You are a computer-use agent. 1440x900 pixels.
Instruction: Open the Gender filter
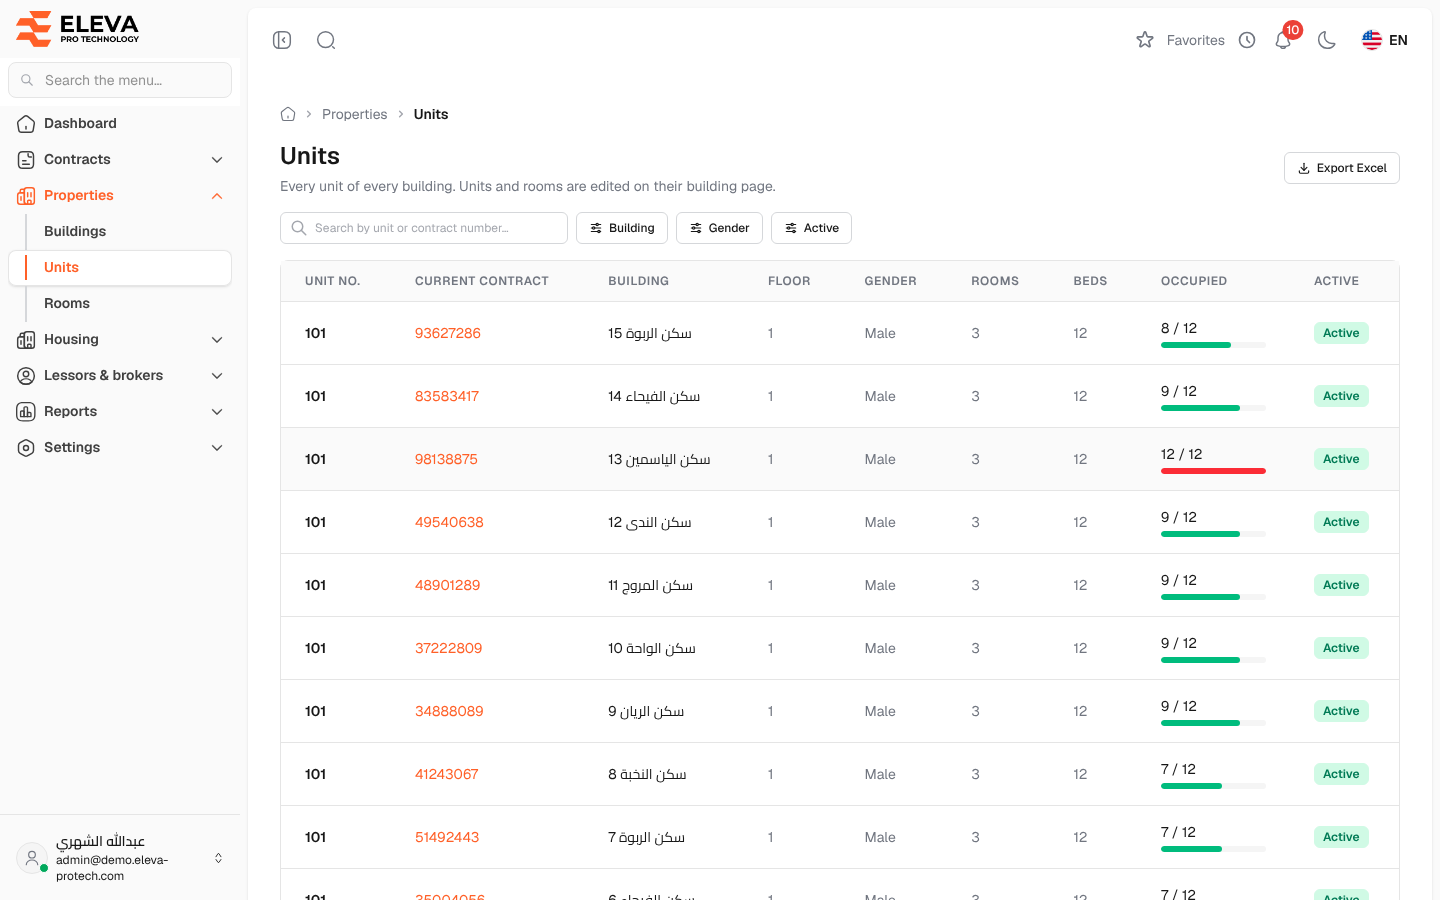coord(719,228)
